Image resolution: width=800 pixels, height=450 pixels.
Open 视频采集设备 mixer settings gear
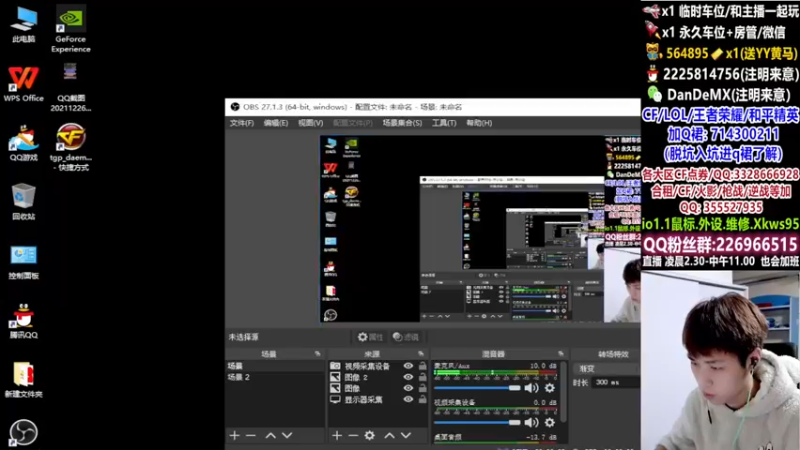pyautogui.click(x=549, y=422)
